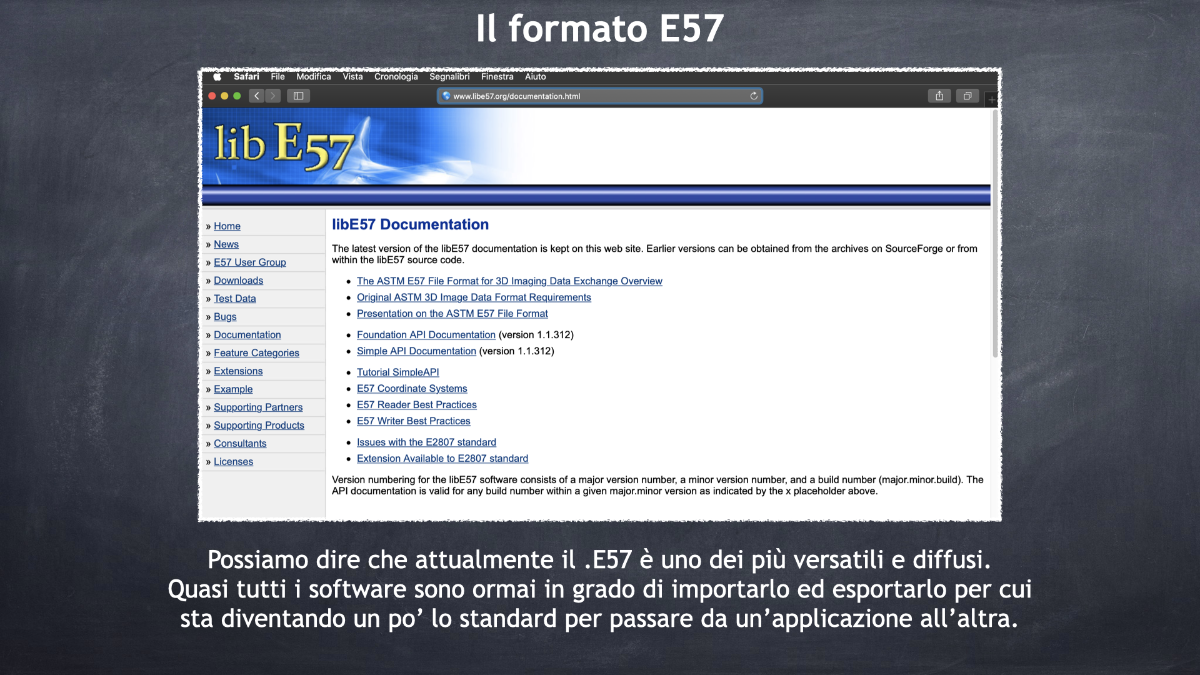Open Foundation API Documentation link
The width and height of the screenshot is (1200, 675).
pos(426,335)
